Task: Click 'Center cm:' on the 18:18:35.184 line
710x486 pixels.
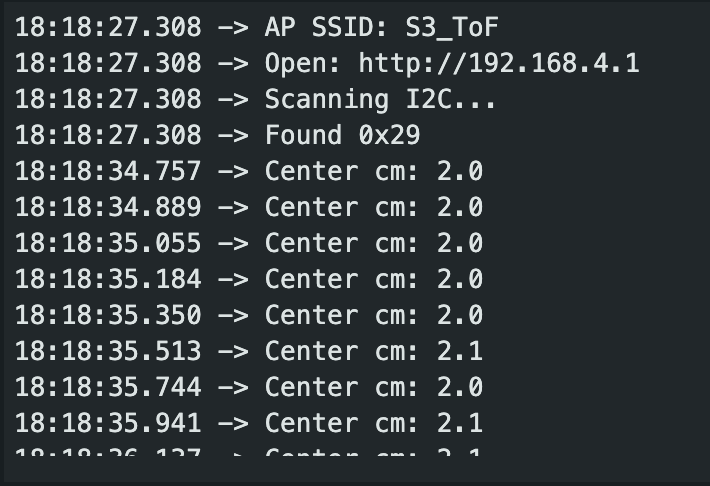Action: [342, 279]
